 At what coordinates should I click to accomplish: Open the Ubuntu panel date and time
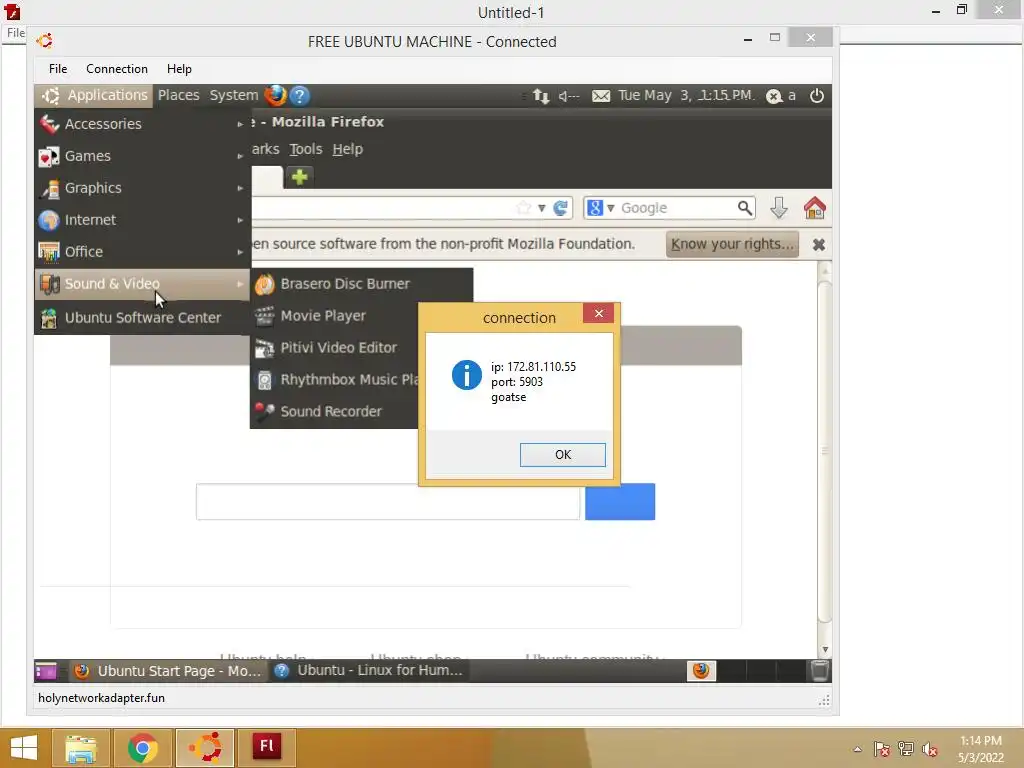click(686, 95)
